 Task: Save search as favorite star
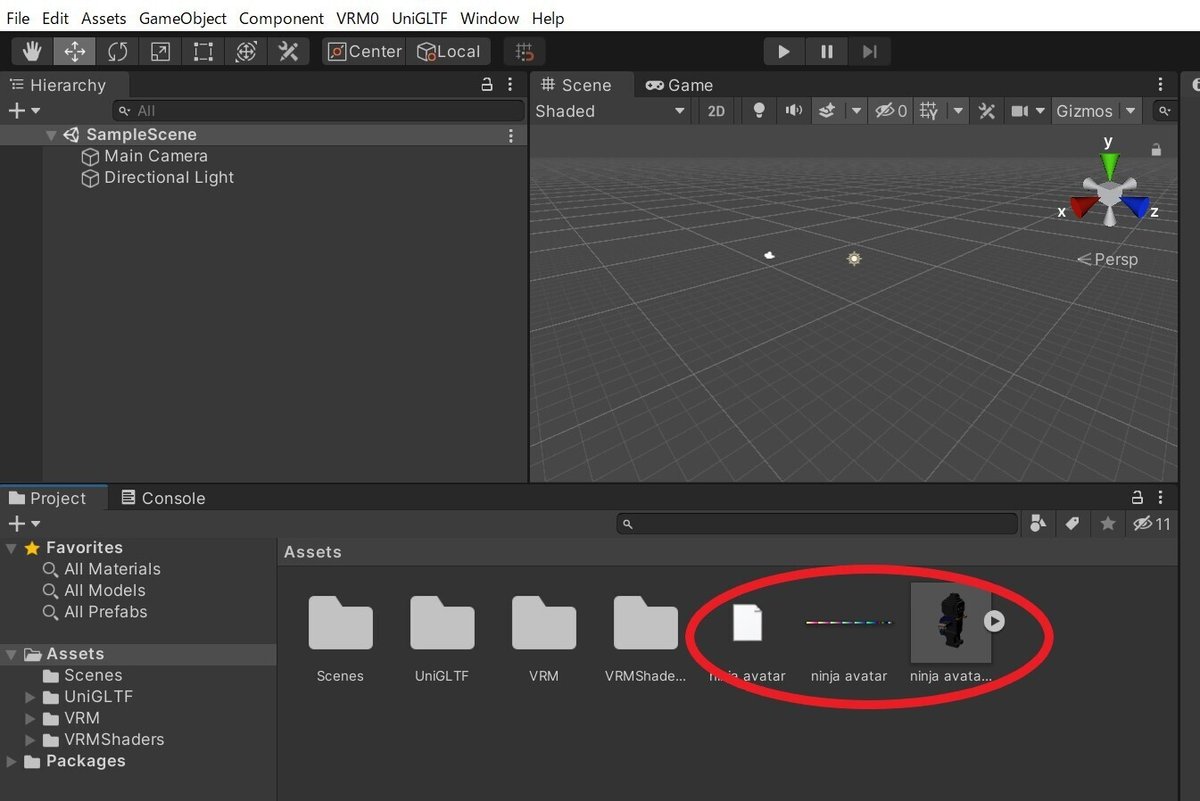(x=1107, y=523)
